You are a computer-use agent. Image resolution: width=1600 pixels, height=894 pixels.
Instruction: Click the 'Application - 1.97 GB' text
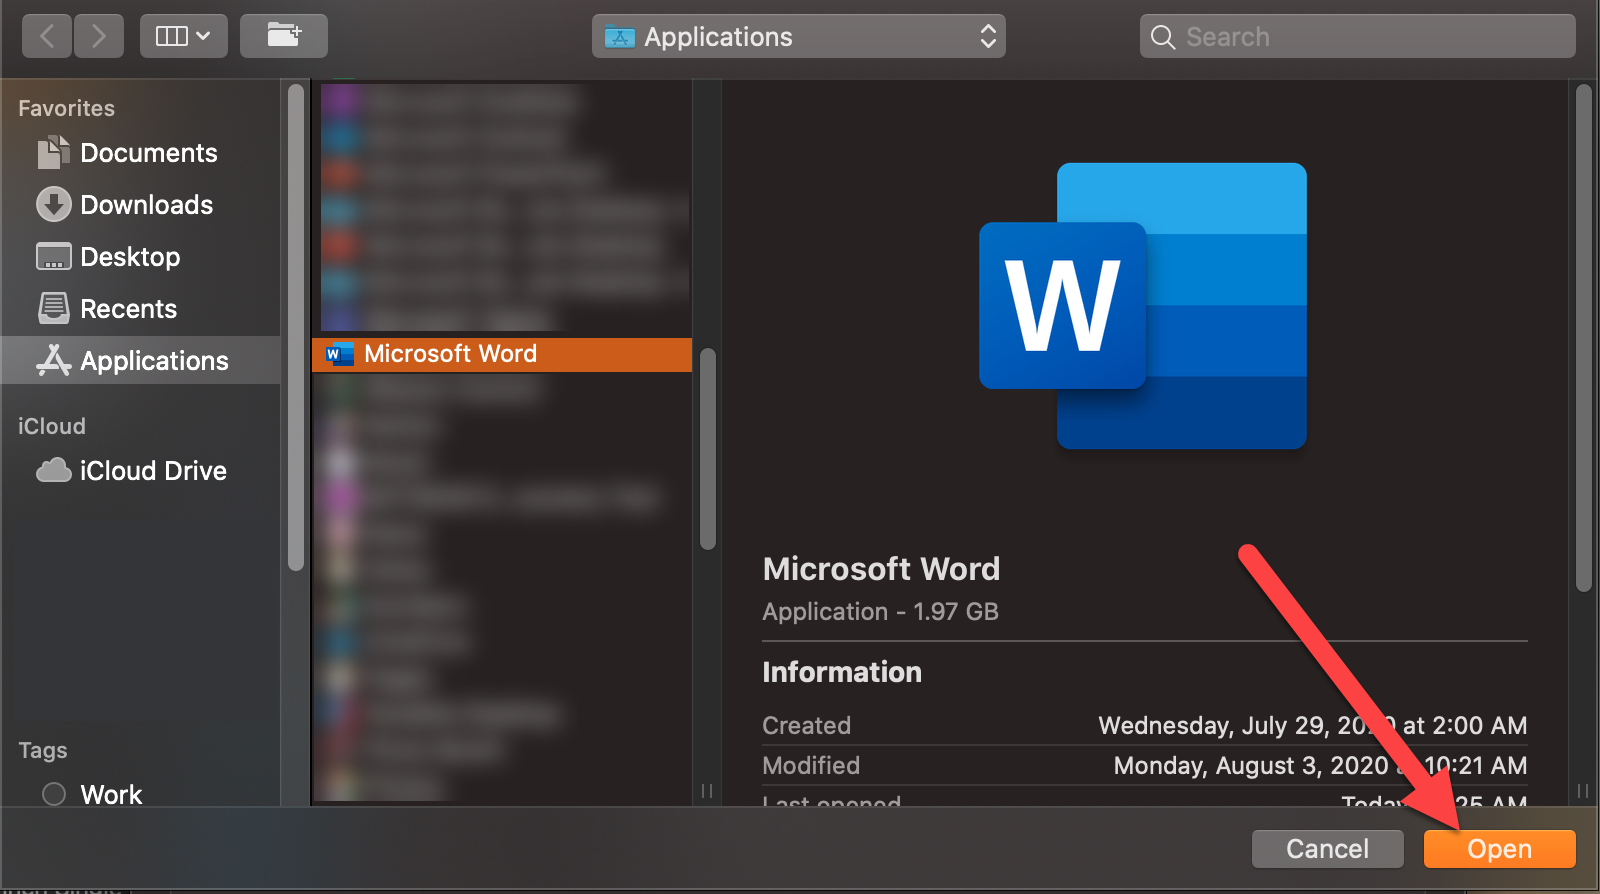(x=880, y=612)
